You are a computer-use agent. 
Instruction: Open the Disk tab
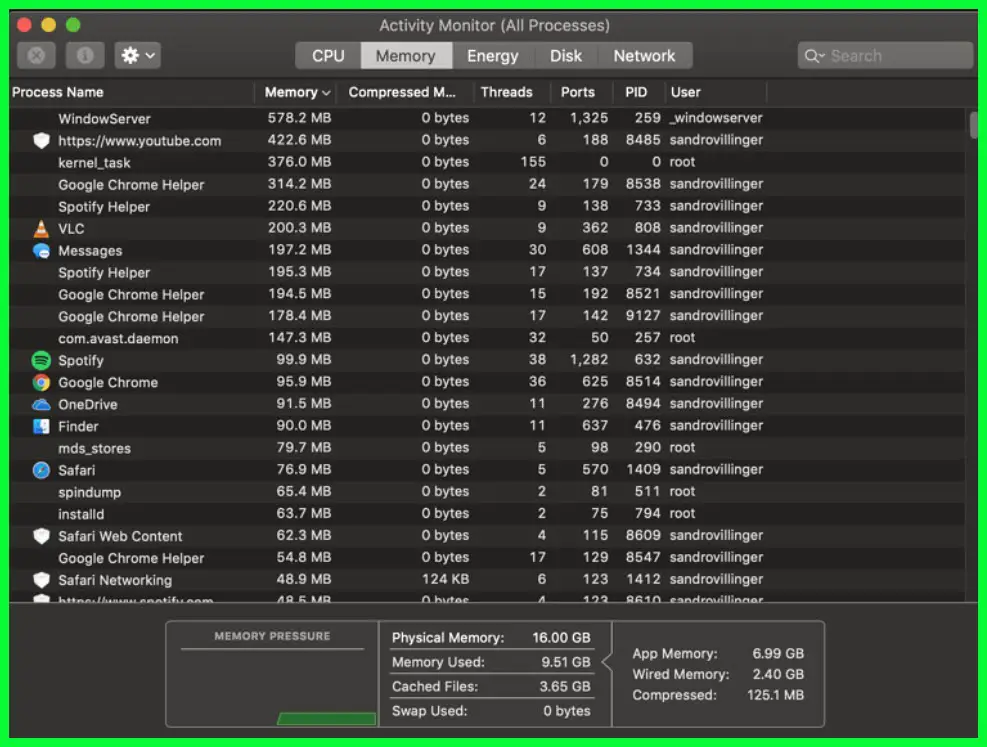click(x=565, y=55)
